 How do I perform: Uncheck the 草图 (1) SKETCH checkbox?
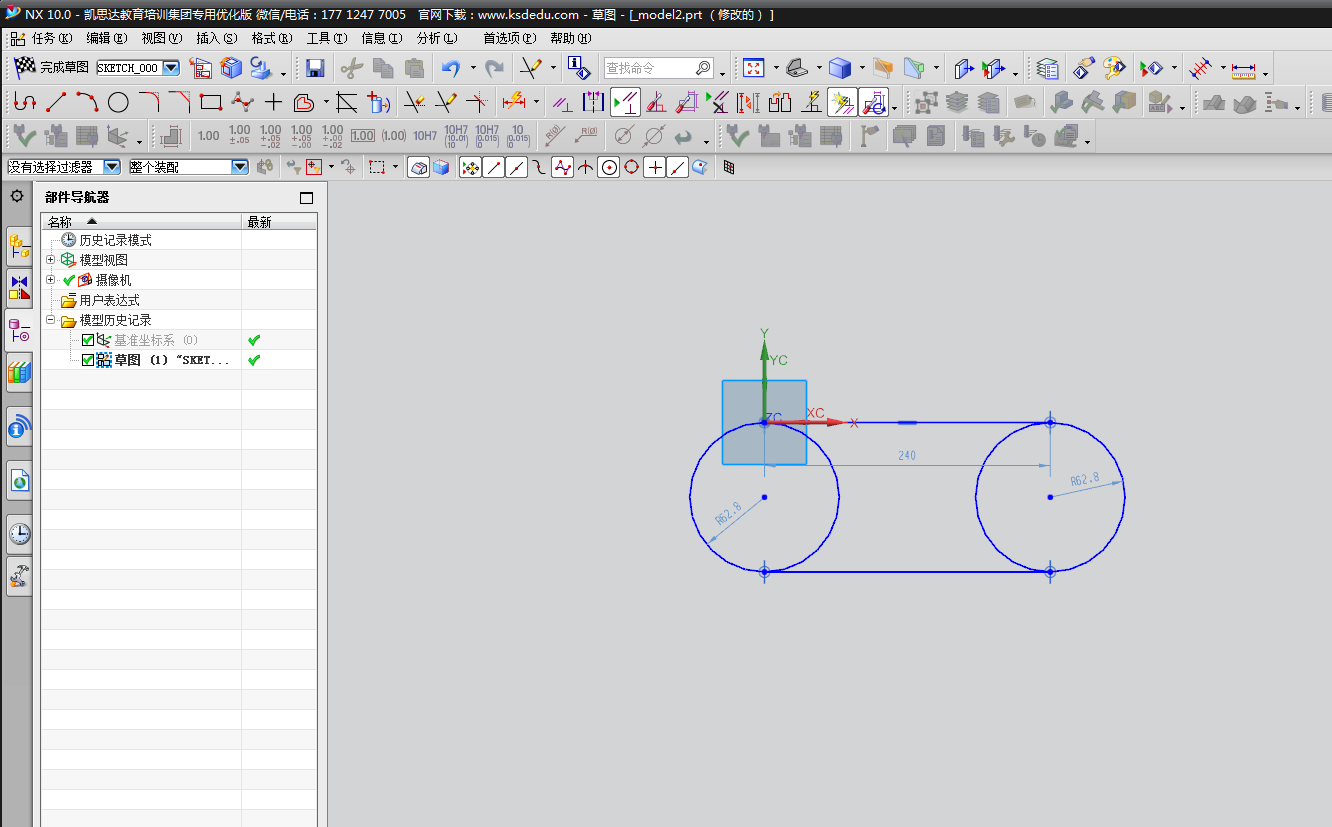[x=88, y=360]
